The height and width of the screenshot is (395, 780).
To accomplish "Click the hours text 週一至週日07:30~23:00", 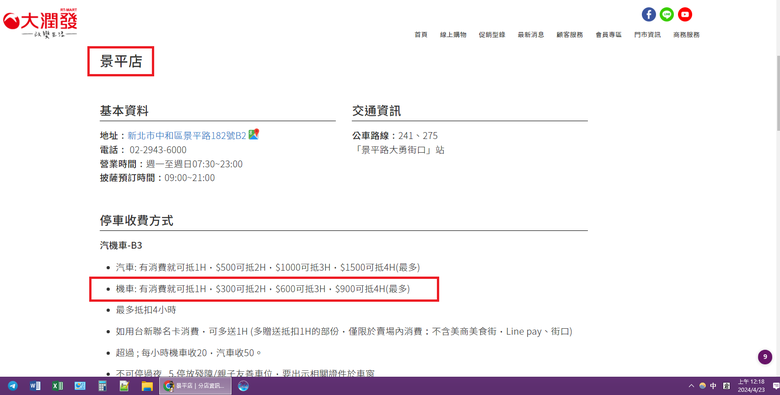I will [194, 164].
